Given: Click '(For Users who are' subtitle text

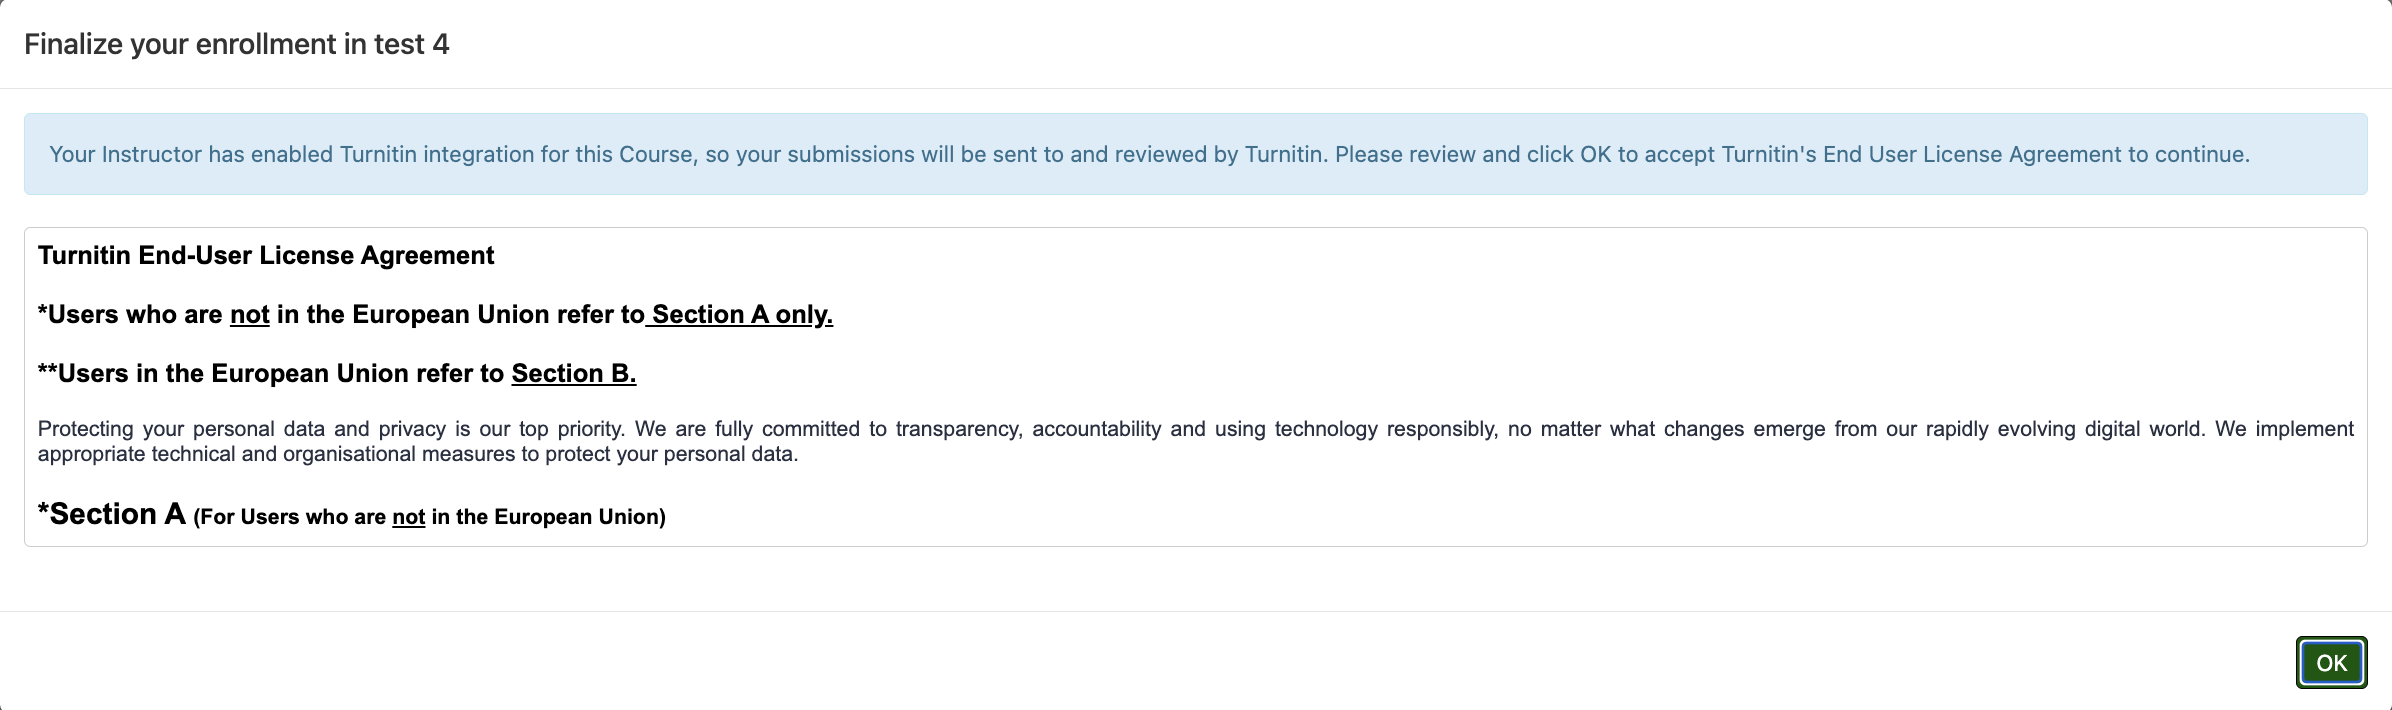Looking at the screenshot, I should coord(289,517).
